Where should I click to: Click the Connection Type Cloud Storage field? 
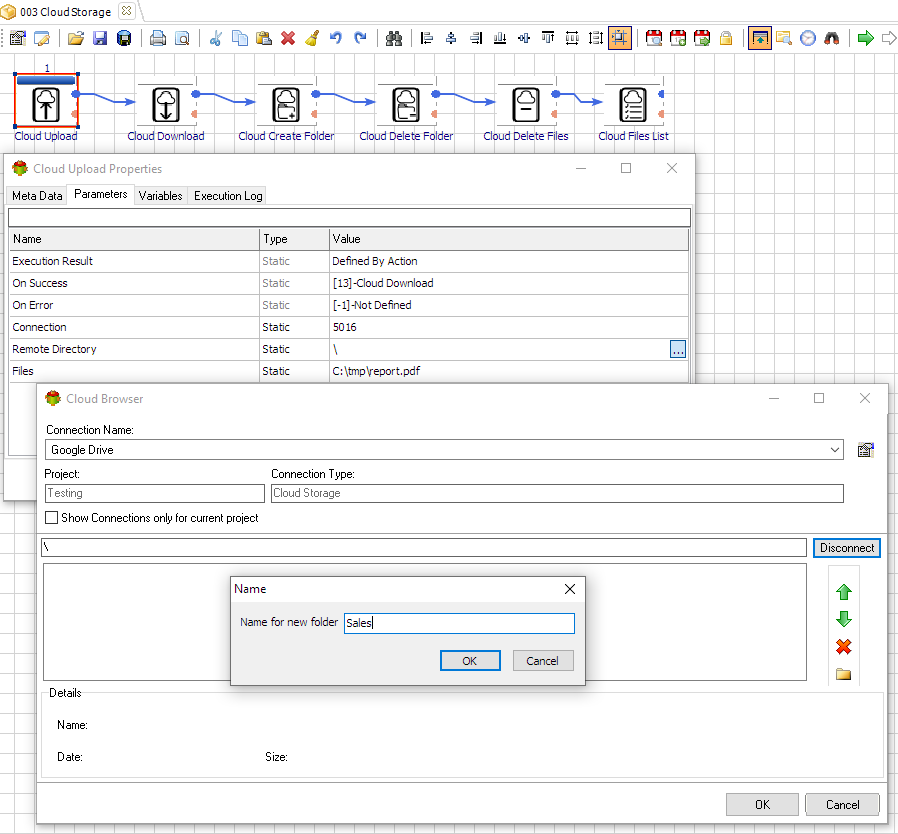tap(557, 493)
